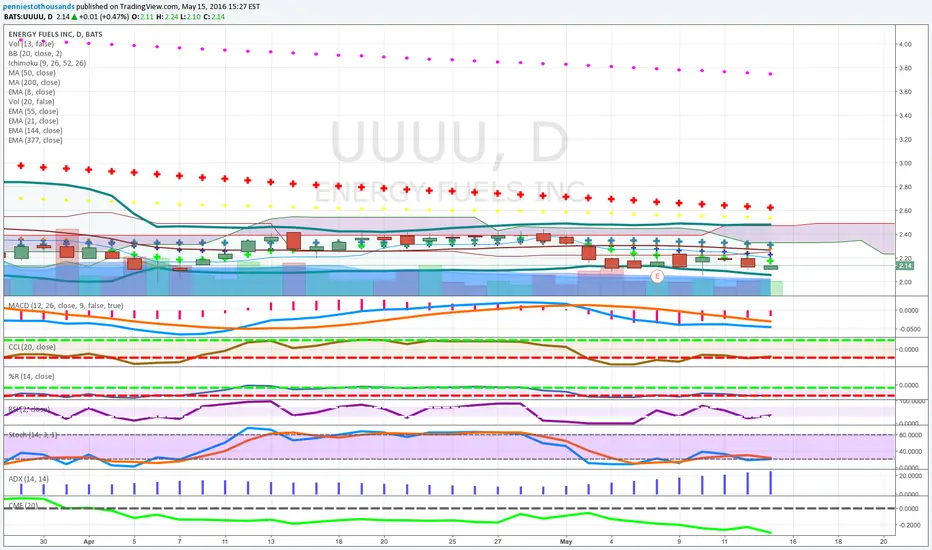This screenshot has width=932, height=550.
Task: Click the green up-arrow next to +0.01
Action: [x=74, y=17]
